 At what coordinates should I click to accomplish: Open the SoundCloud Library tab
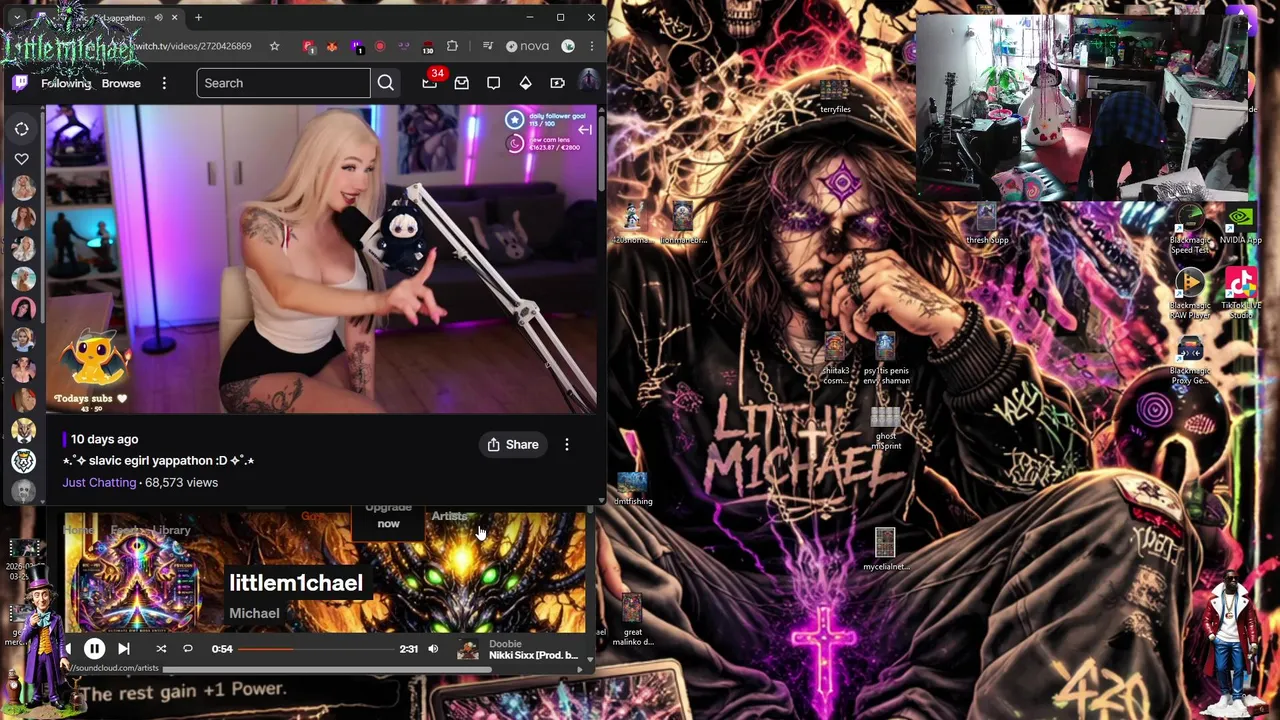172,530
